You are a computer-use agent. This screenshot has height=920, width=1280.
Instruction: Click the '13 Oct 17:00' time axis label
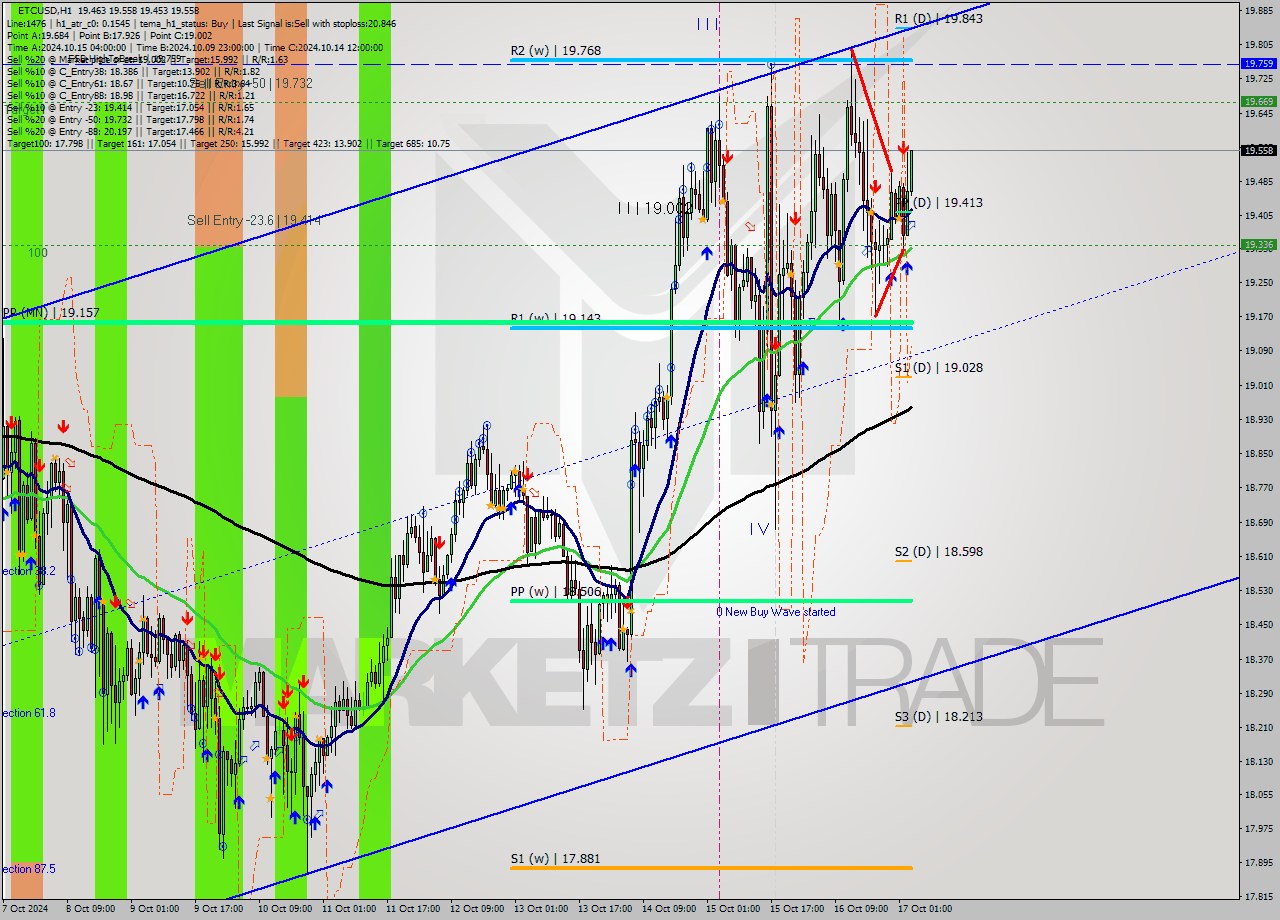click(x=605, y=909)
